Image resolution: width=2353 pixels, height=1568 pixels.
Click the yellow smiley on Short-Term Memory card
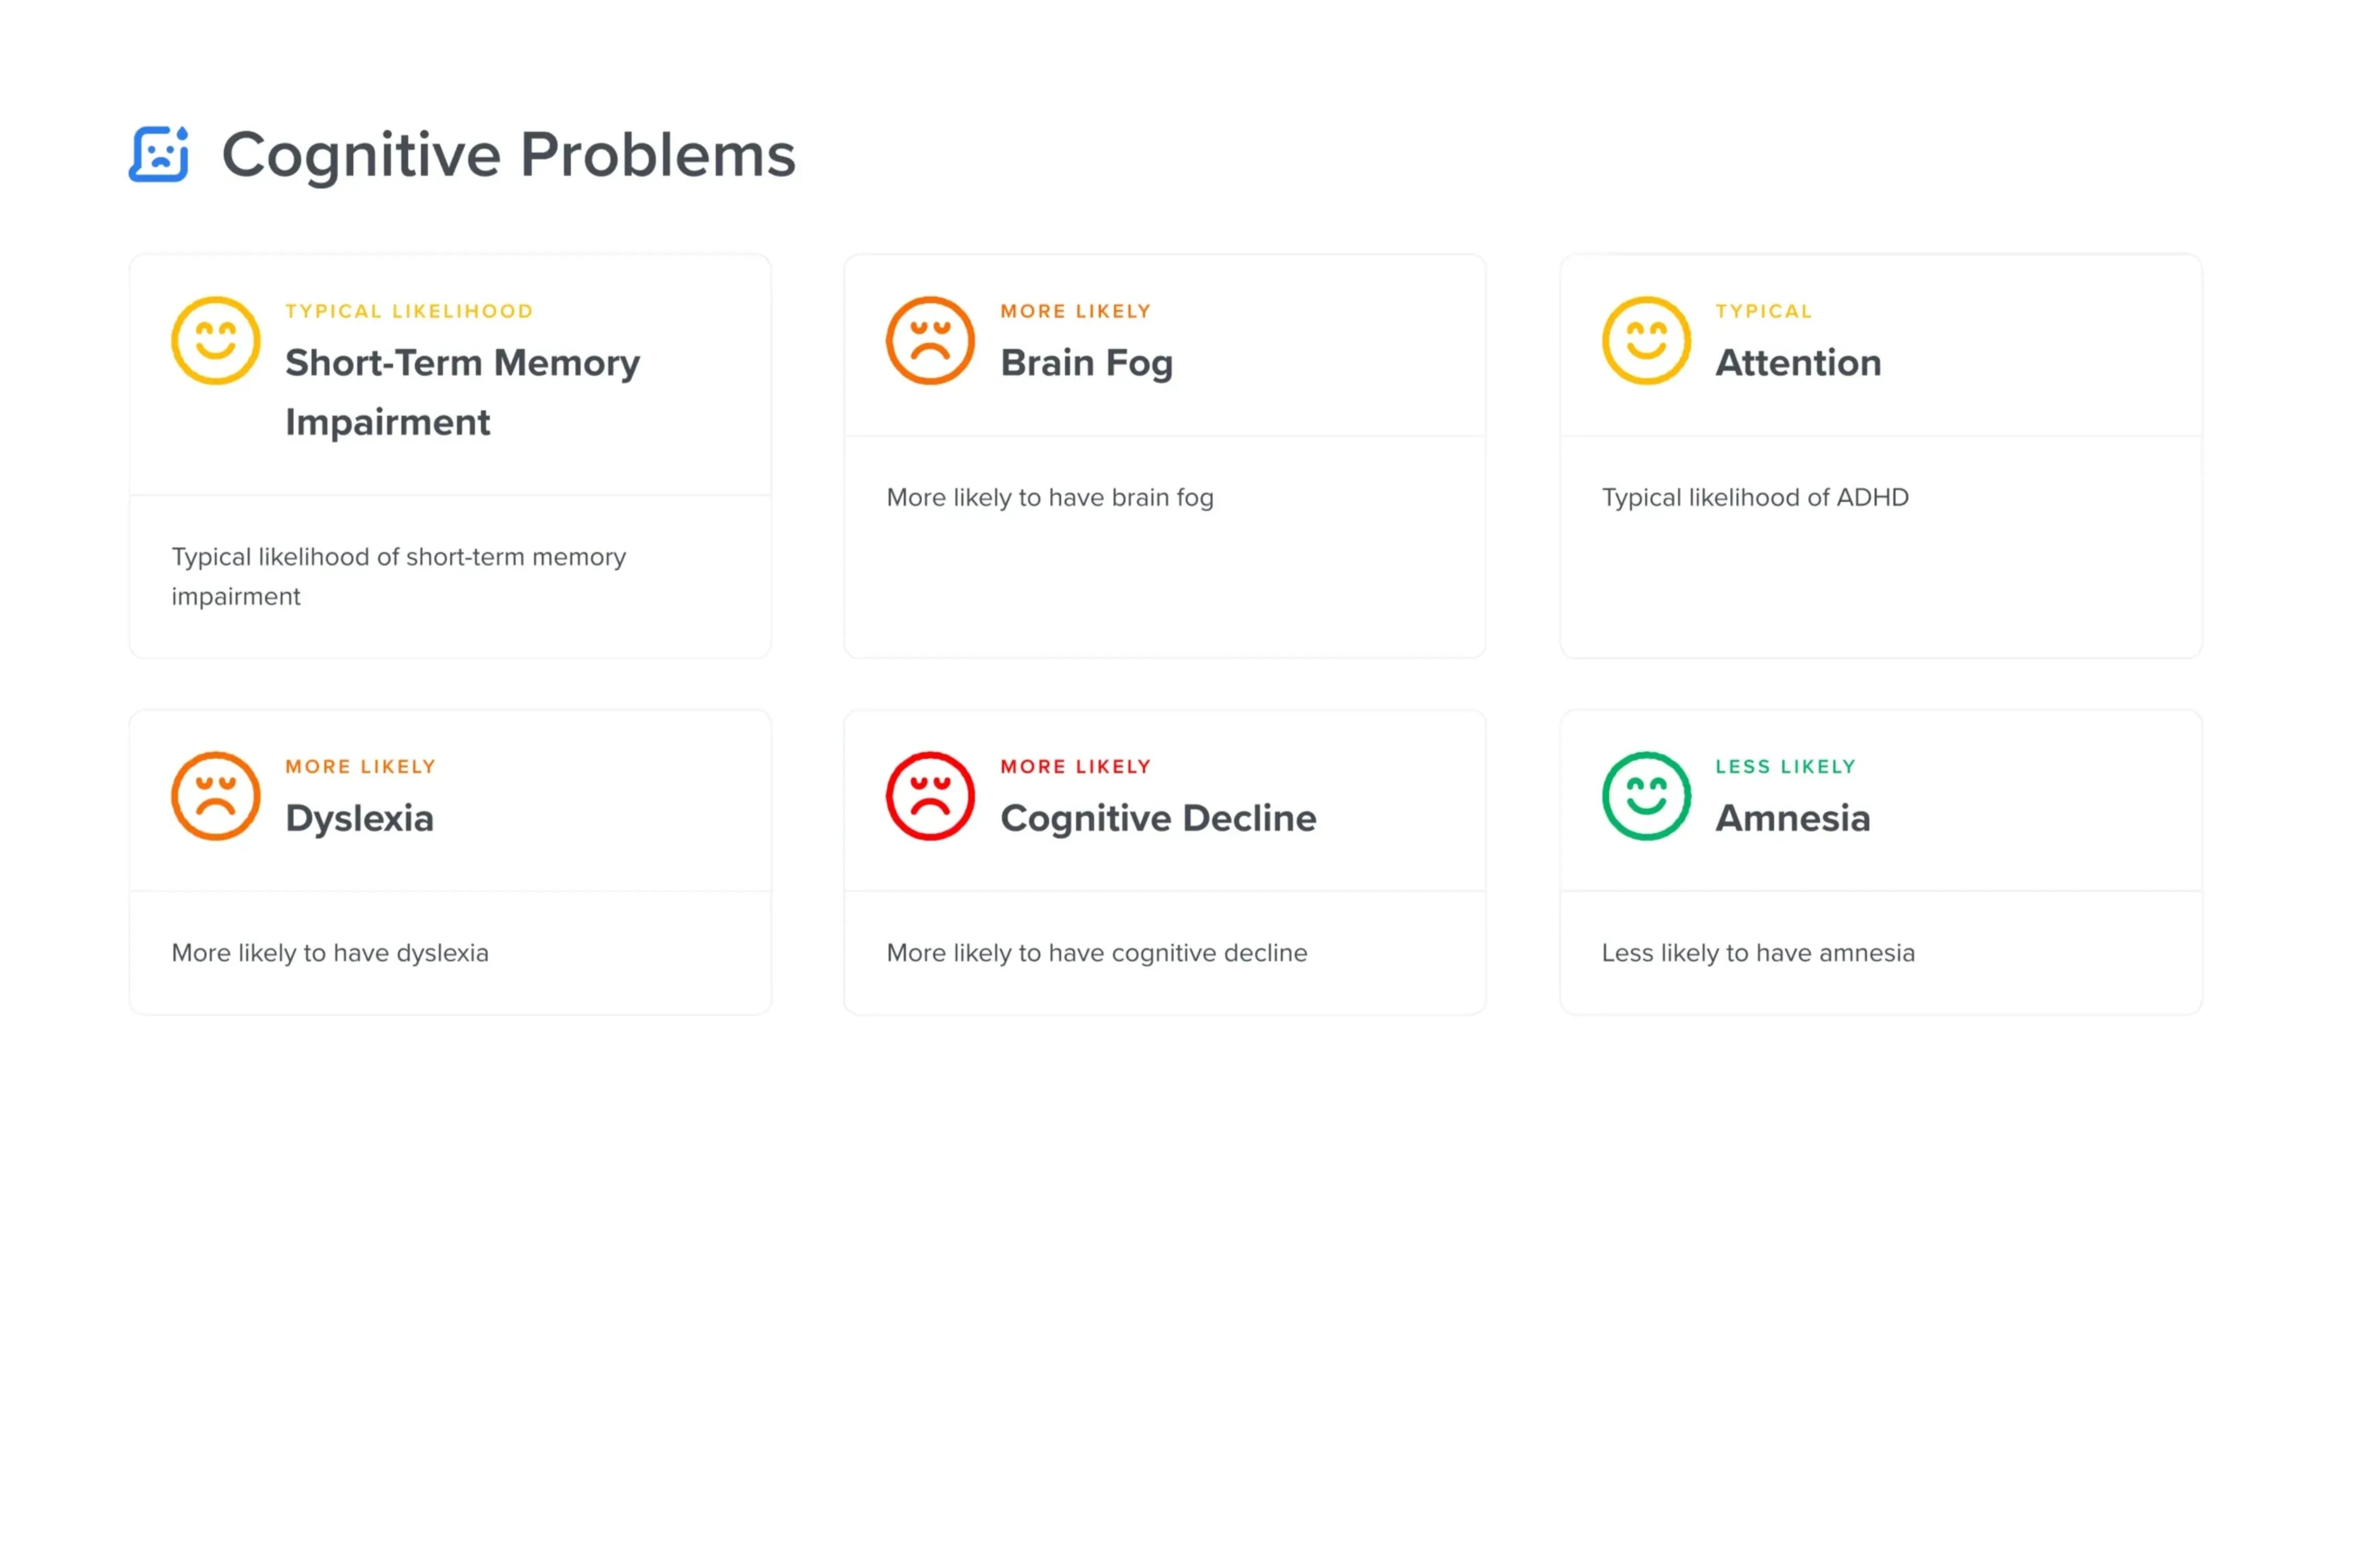(215, 340)
